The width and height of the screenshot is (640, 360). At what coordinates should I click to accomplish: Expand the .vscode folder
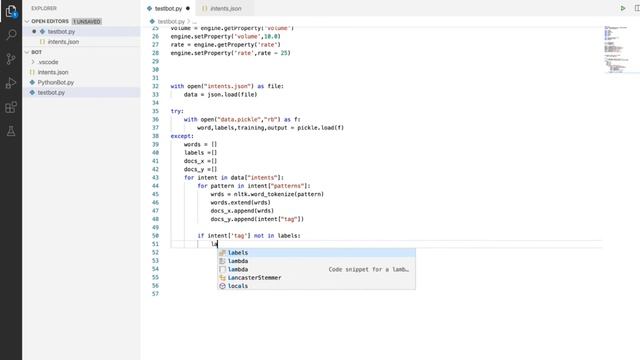pos(33,62)
